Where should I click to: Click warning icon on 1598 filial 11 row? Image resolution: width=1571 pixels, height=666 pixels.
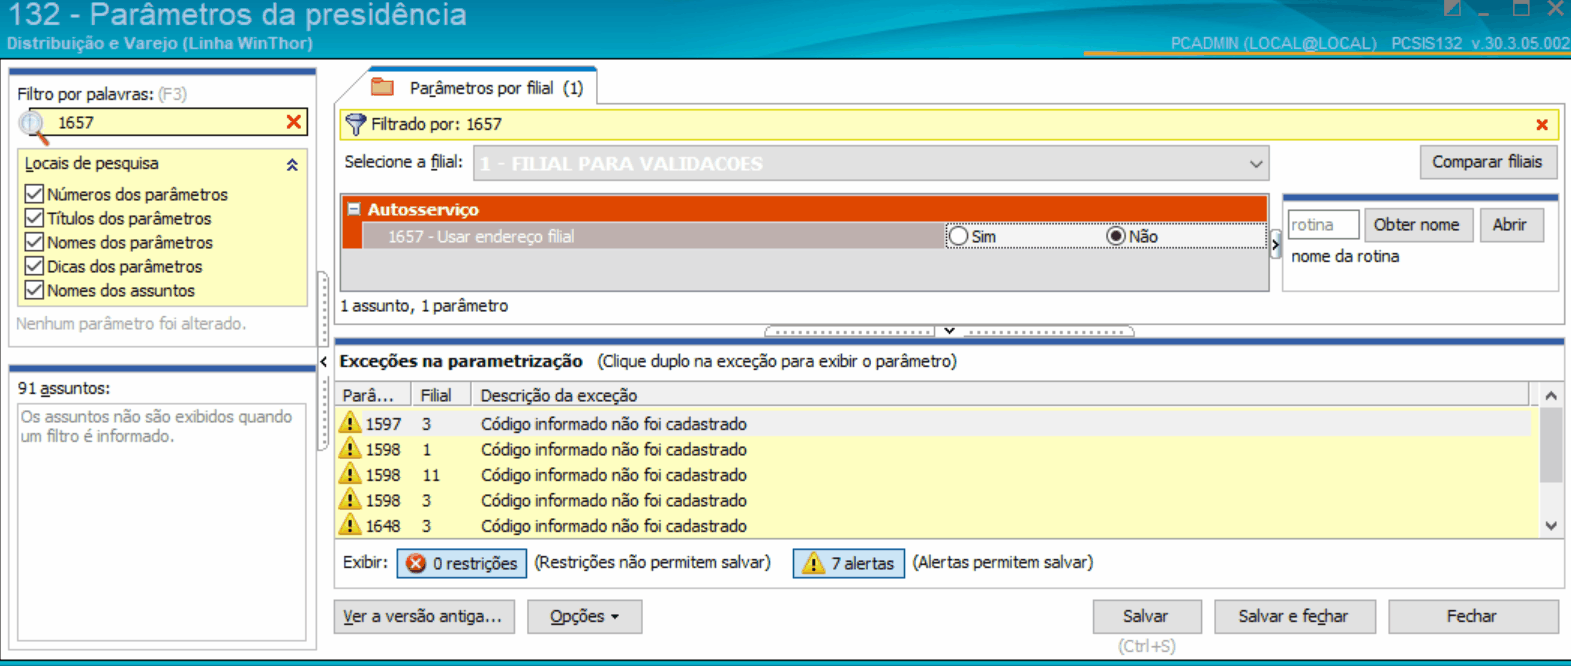350,474
